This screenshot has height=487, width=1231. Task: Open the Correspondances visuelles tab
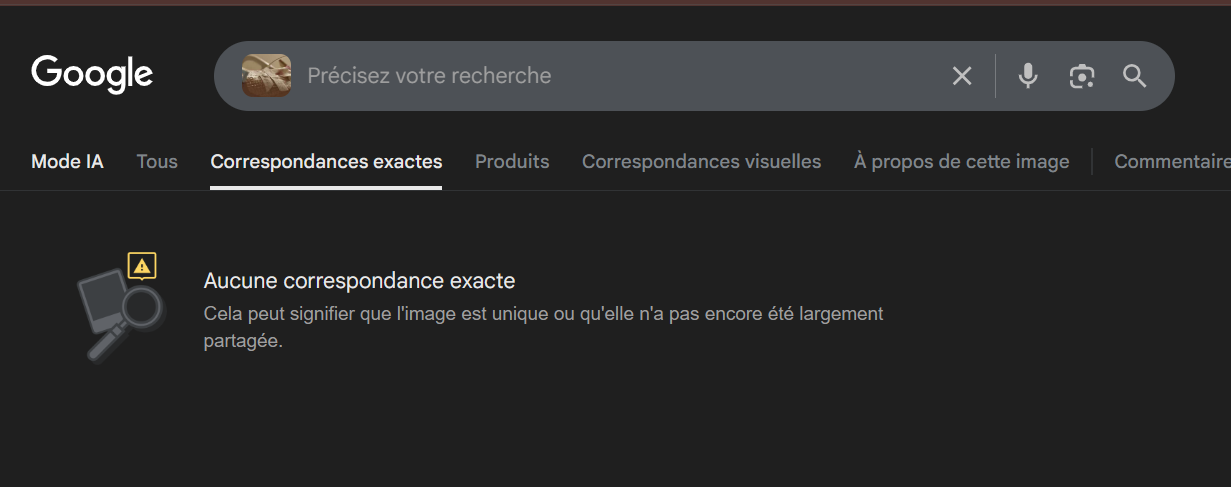(701, 161)
